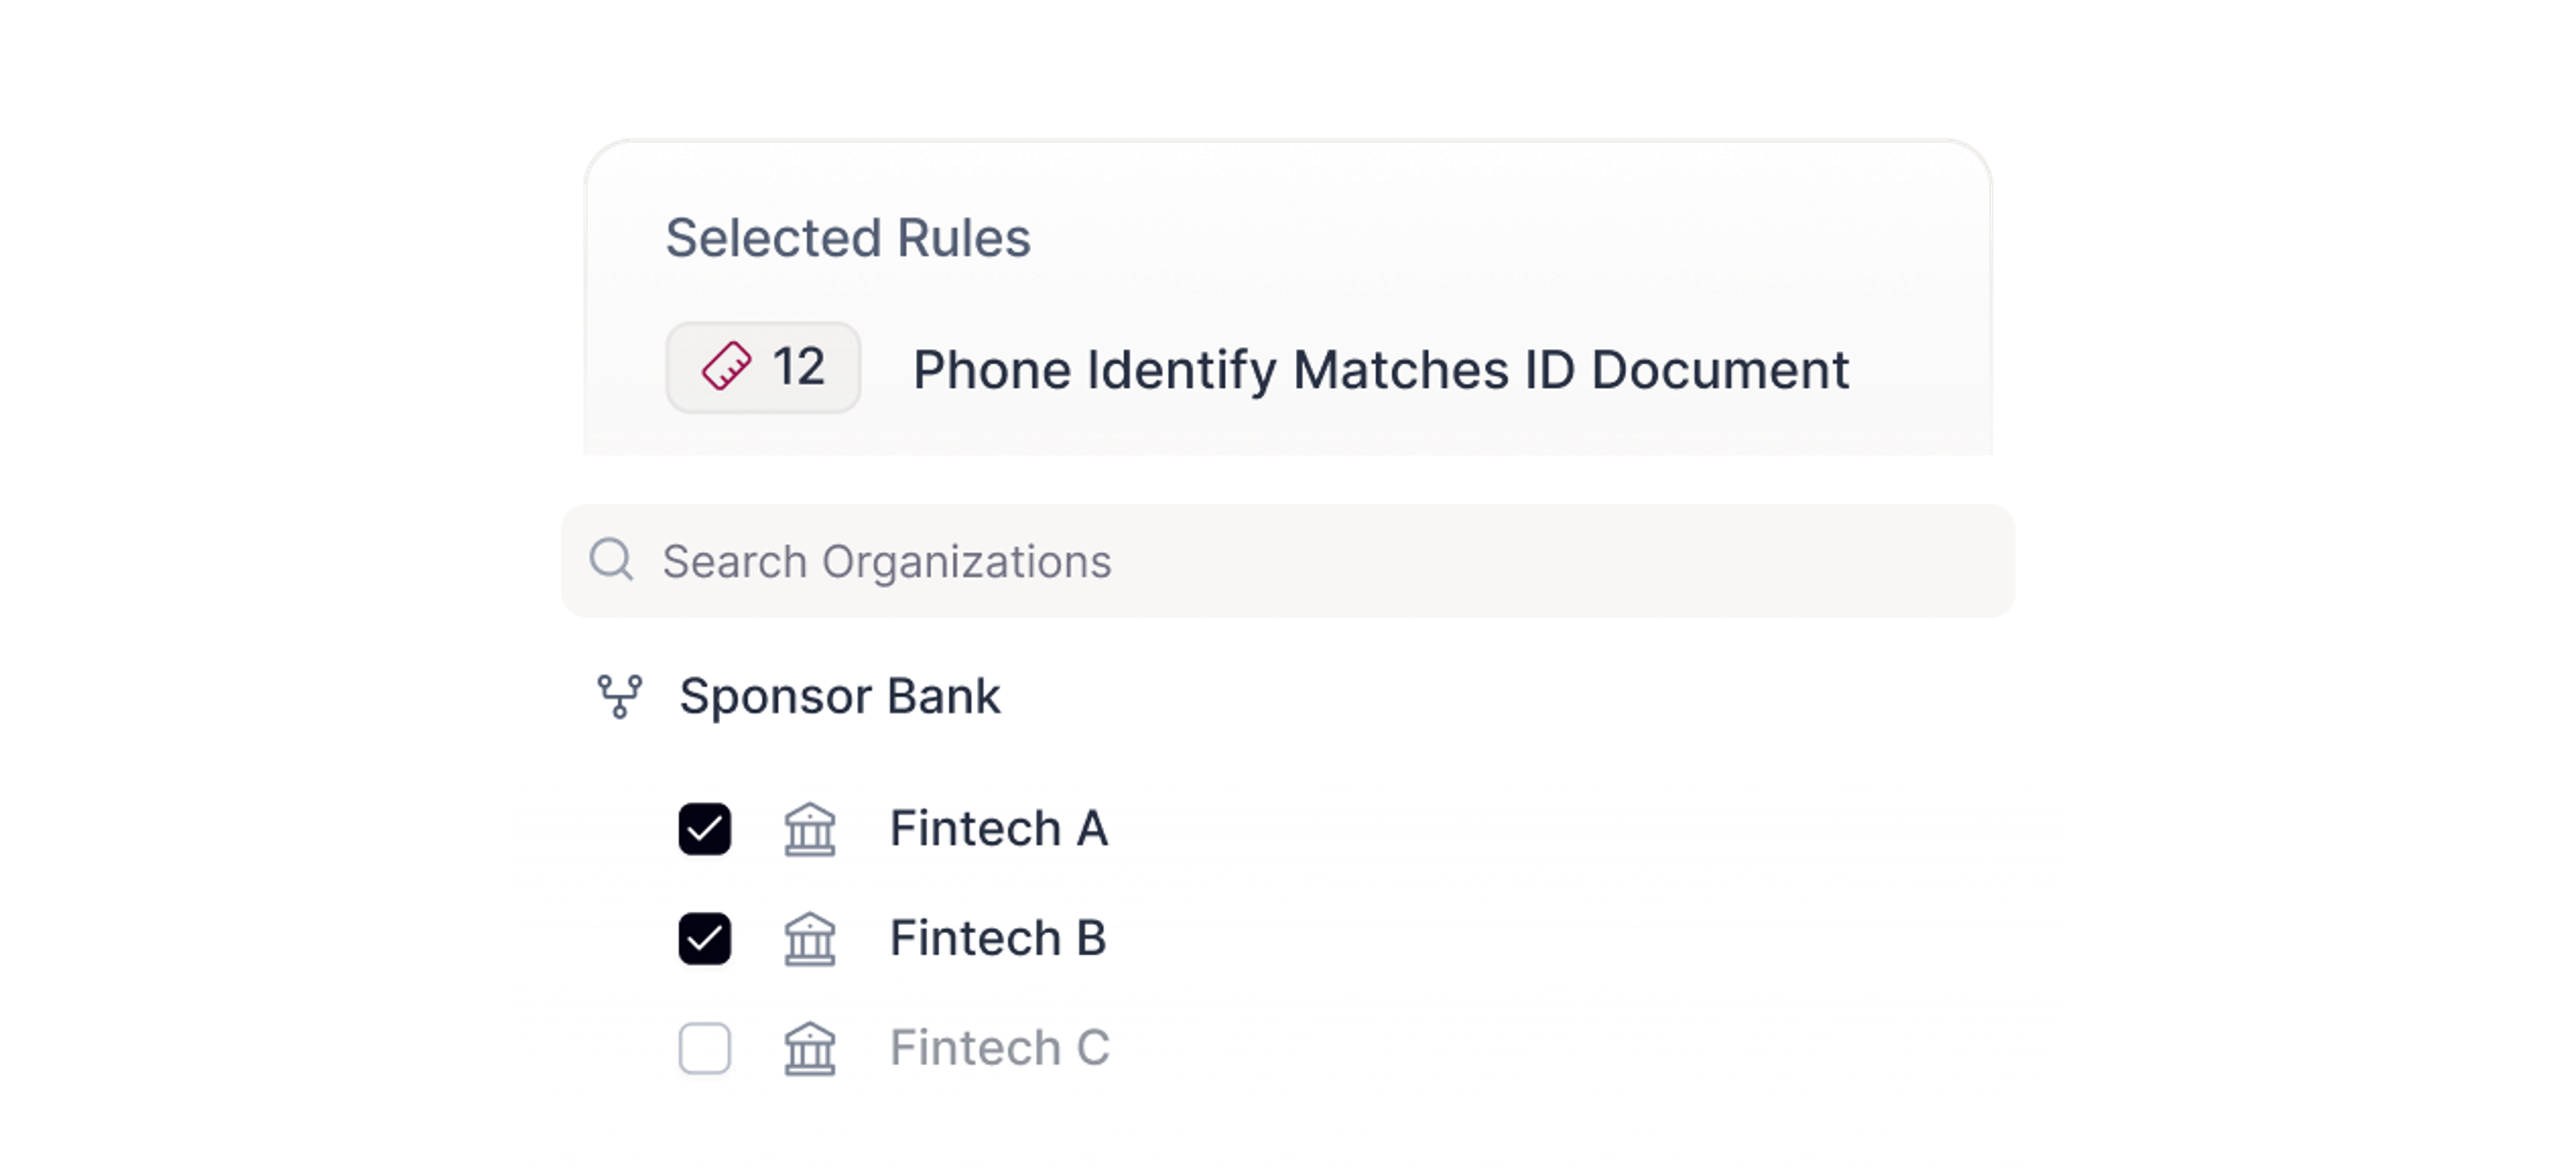Click the number 12 in the rule badge
The image size is (2576, 1174).
coord(798,367)
